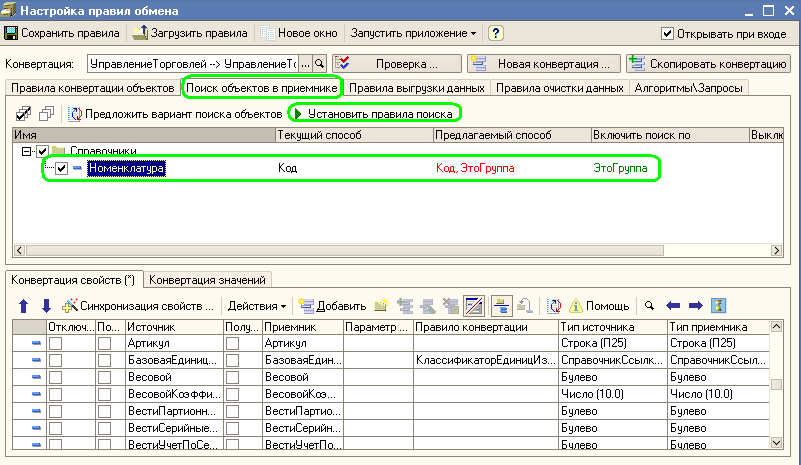
Task: Click the new group icon right of Добавить
Action: [381, 306]
